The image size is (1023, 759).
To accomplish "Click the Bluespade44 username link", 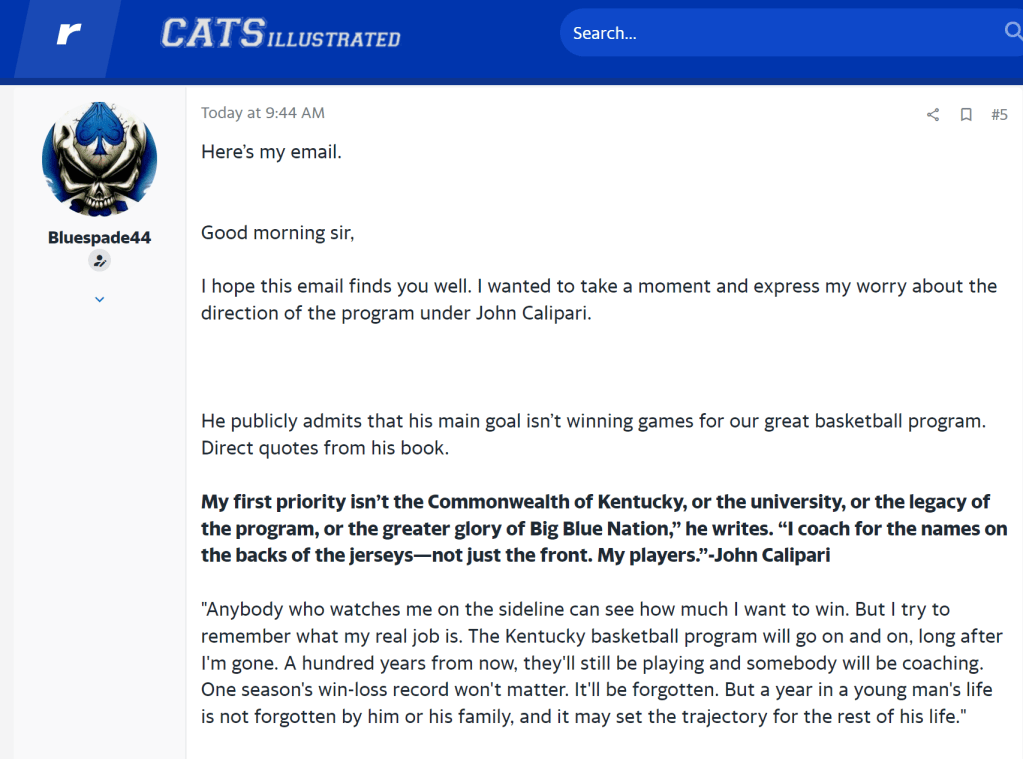I will (99, 237).
